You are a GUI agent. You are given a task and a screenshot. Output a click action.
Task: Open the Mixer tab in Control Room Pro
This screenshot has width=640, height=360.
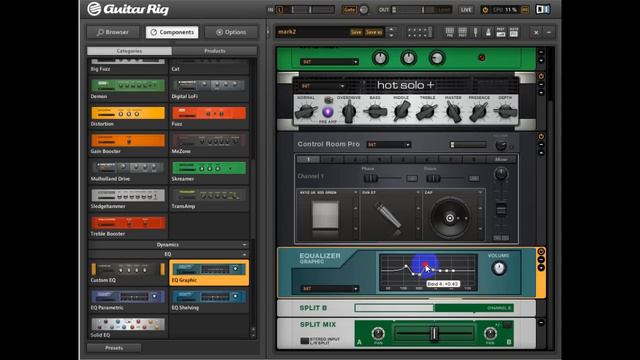tap(501, 159)
